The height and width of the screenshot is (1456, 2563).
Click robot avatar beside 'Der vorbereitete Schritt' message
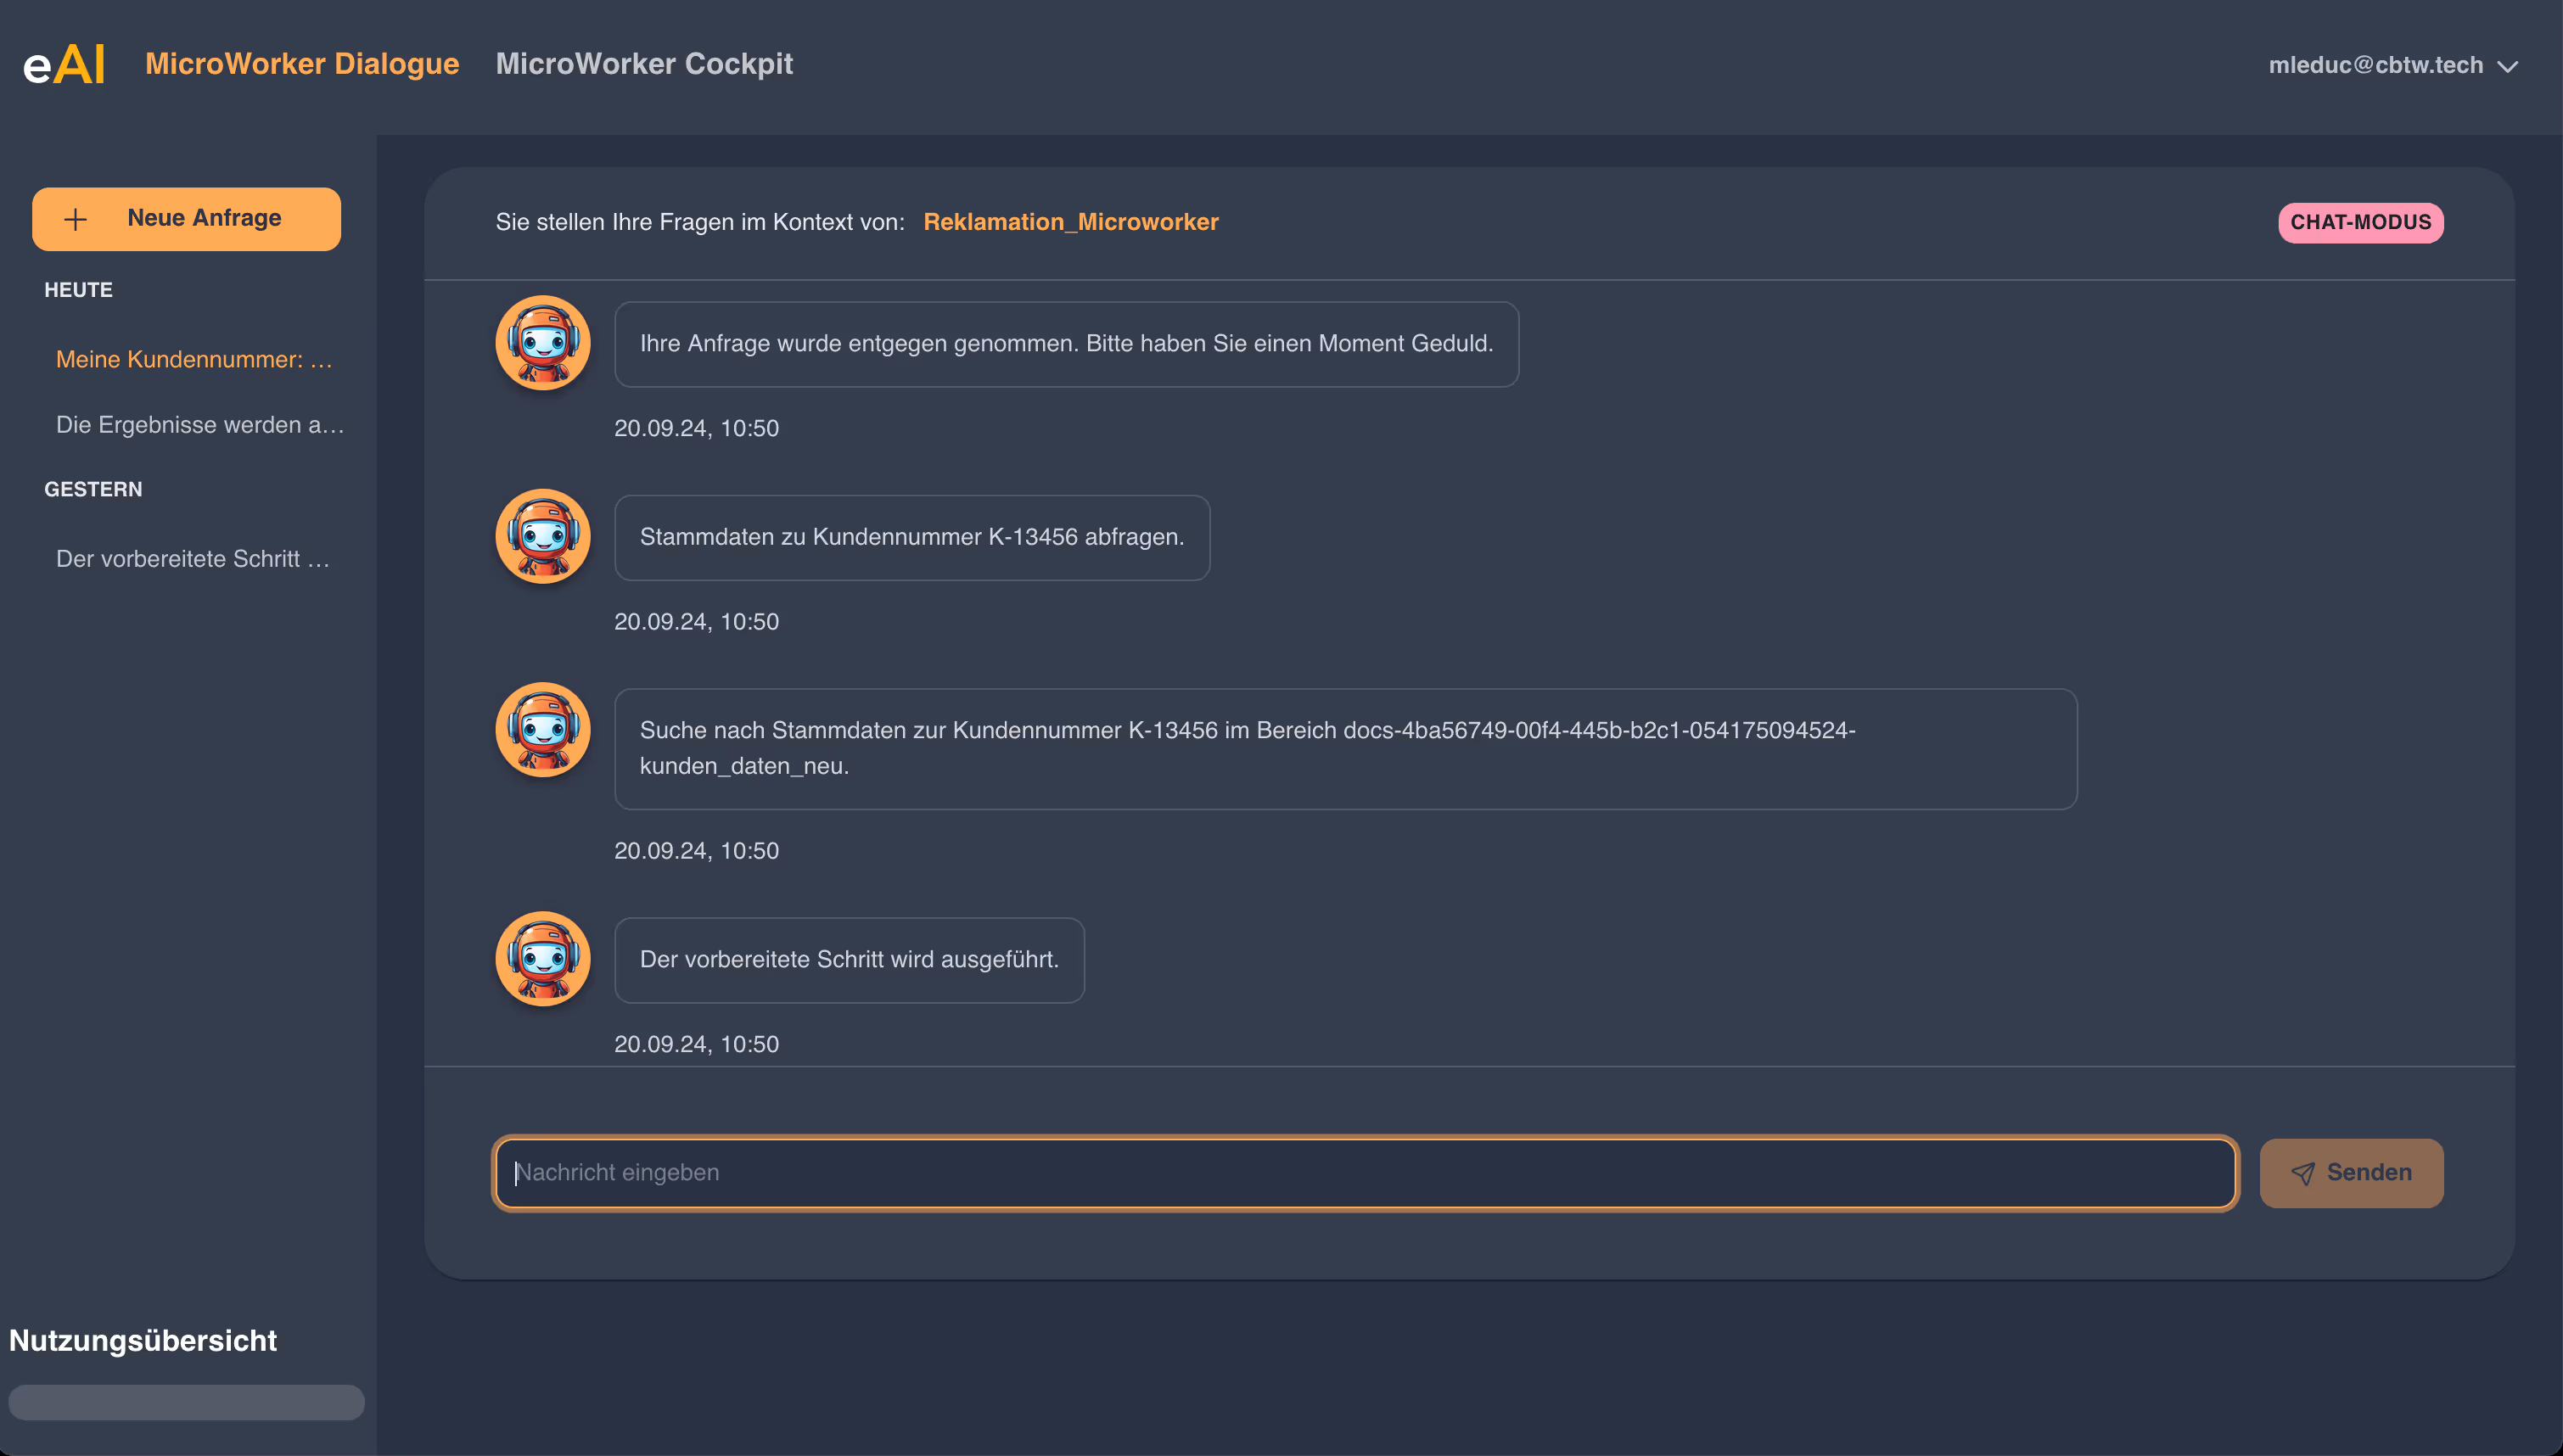[x=543, y=959]
